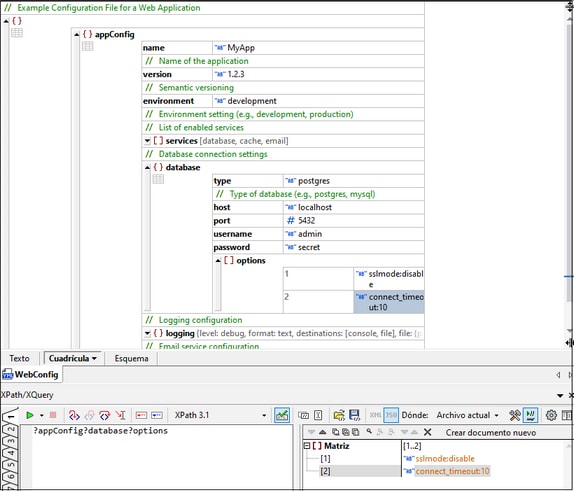Open XPath settings gear icon
574x491 pixels.
click(x=551, y=415)
